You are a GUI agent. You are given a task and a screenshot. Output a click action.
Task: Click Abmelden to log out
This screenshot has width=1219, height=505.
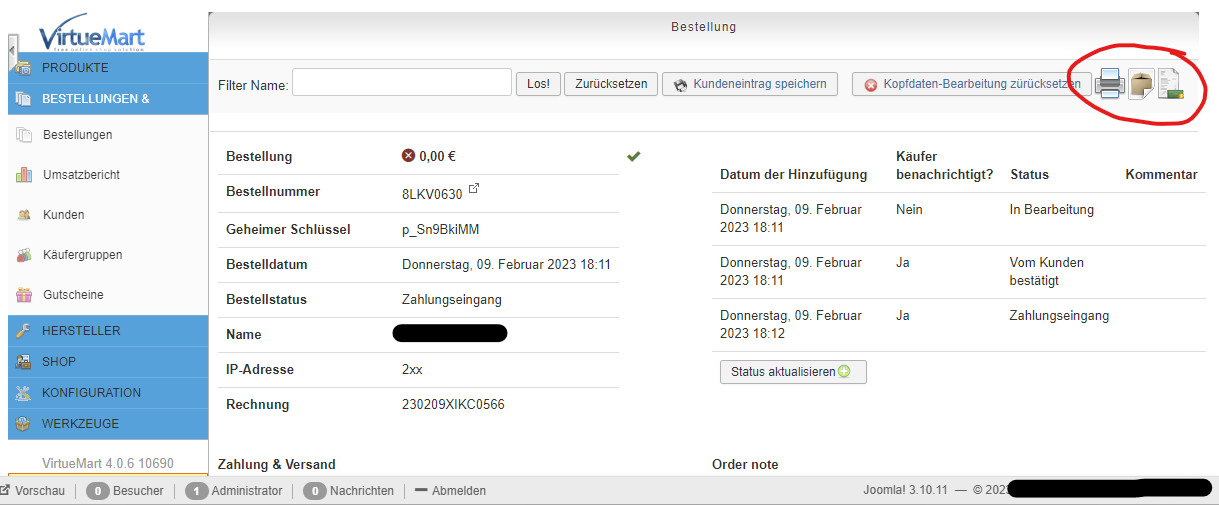click(x=458, y=491)
